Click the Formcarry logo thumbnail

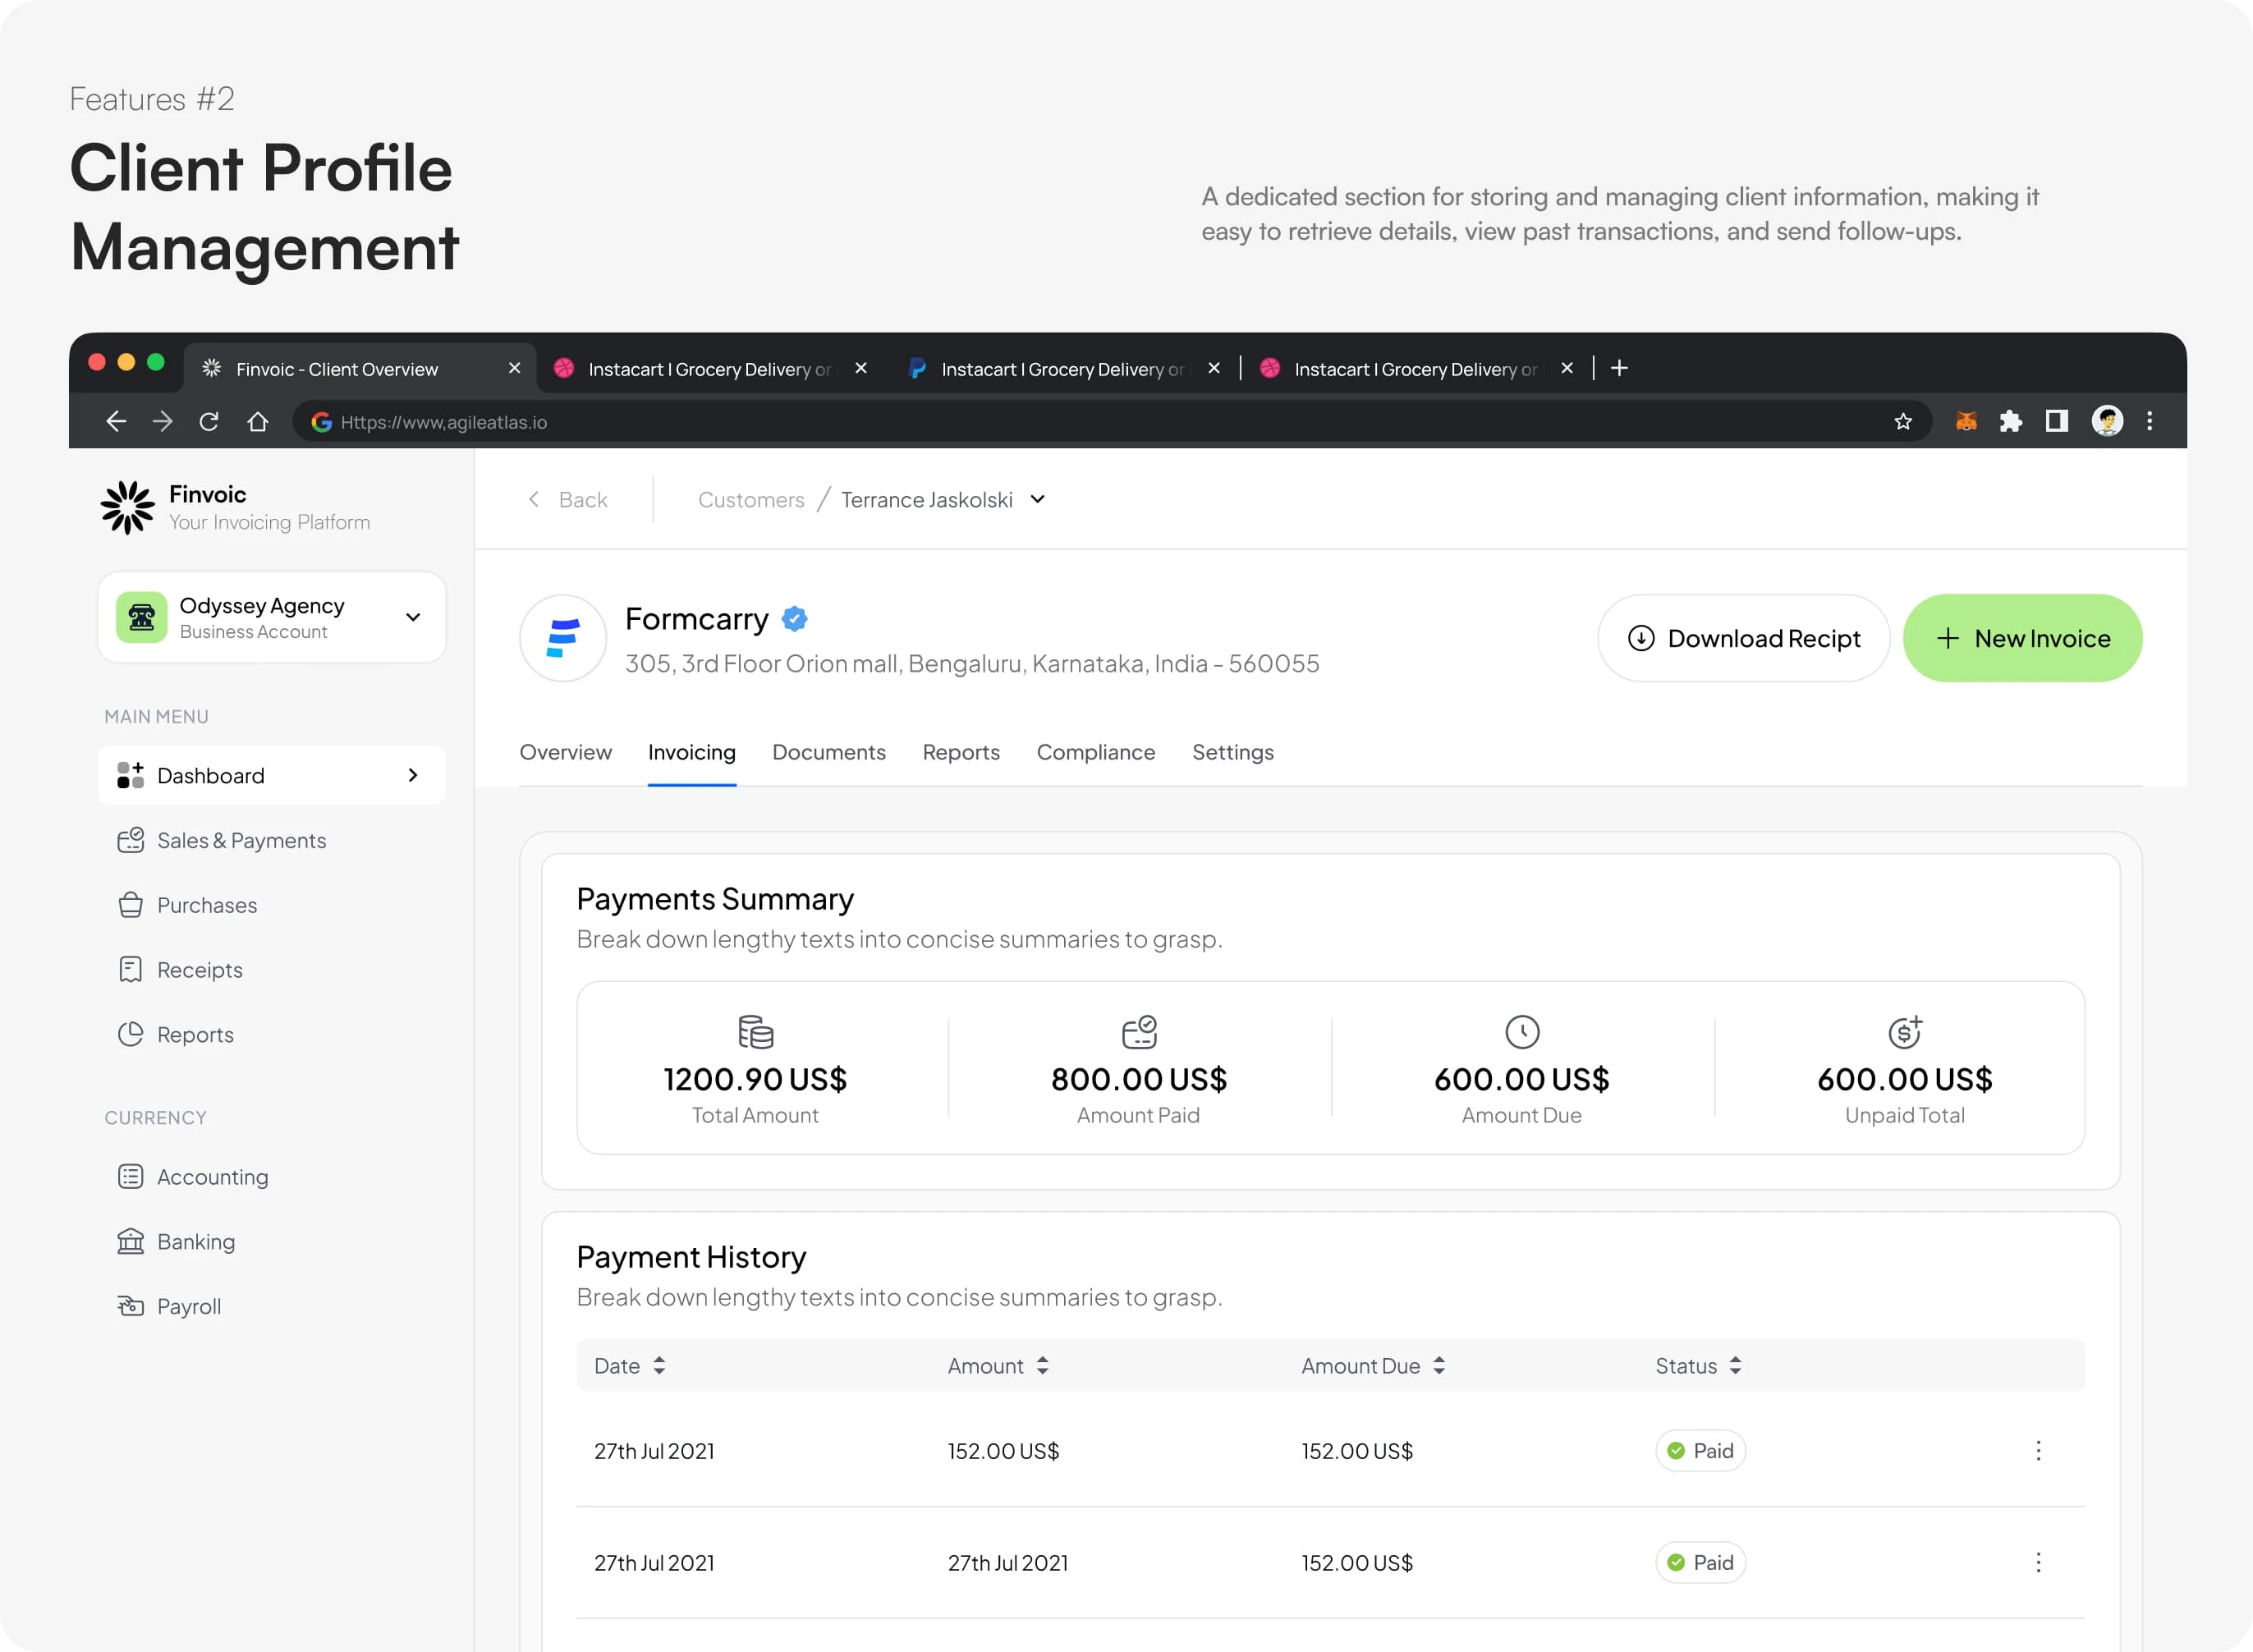pos(563,638)
